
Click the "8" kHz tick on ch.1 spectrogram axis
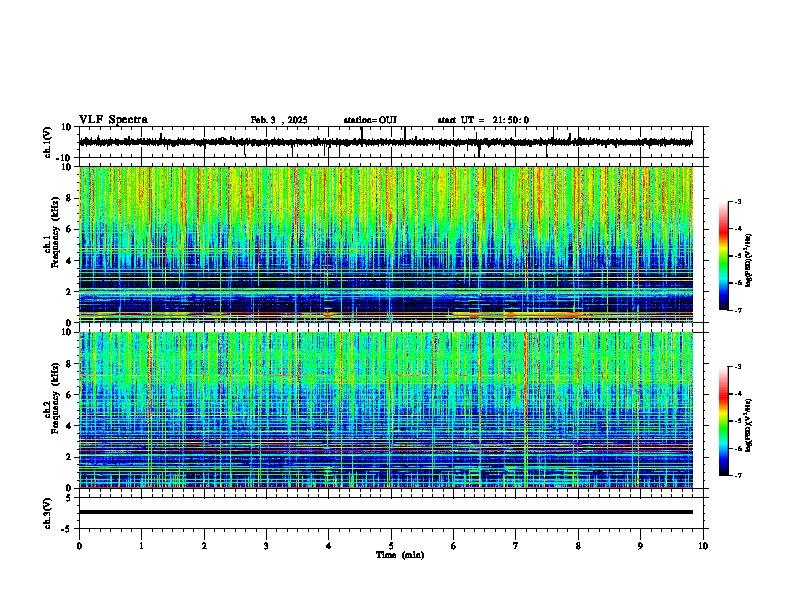pos(70,198)
